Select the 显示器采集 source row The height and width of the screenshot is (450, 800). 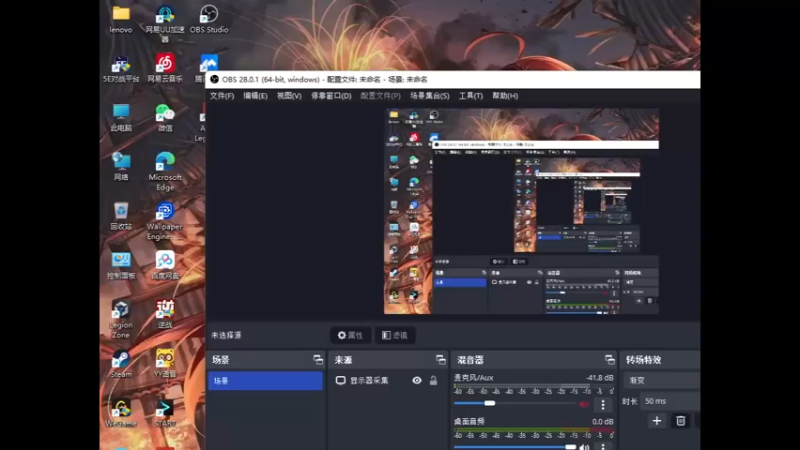pos(388,381)
